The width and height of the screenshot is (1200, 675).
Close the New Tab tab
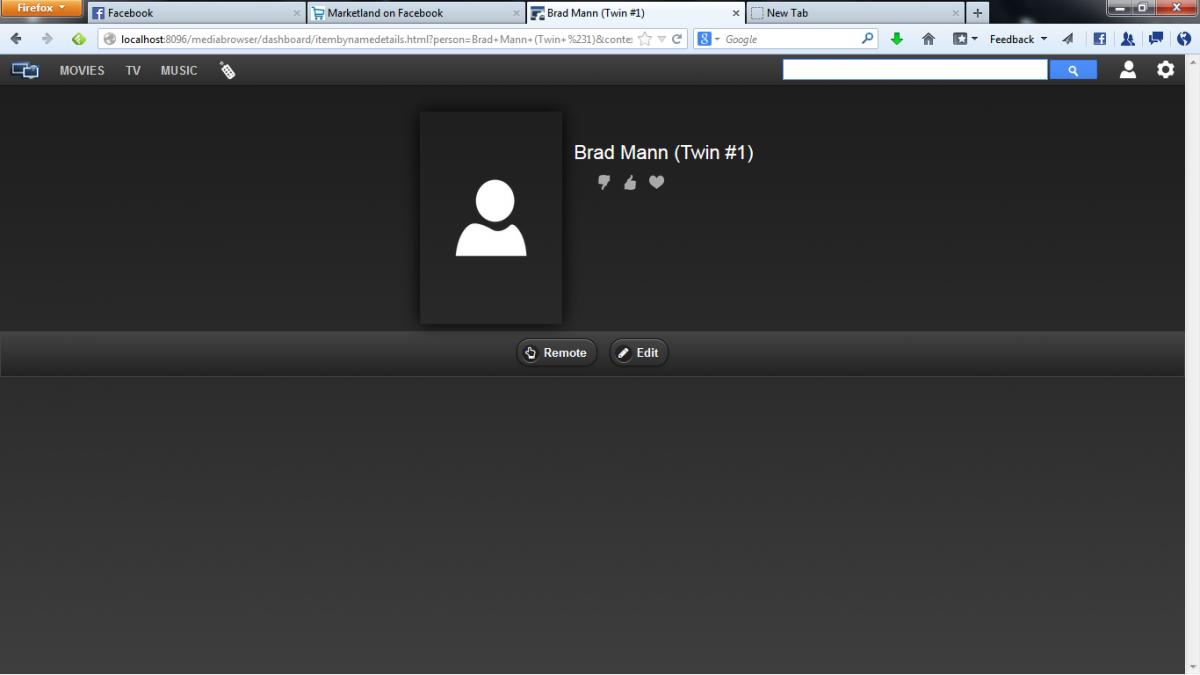pos(956,13)
